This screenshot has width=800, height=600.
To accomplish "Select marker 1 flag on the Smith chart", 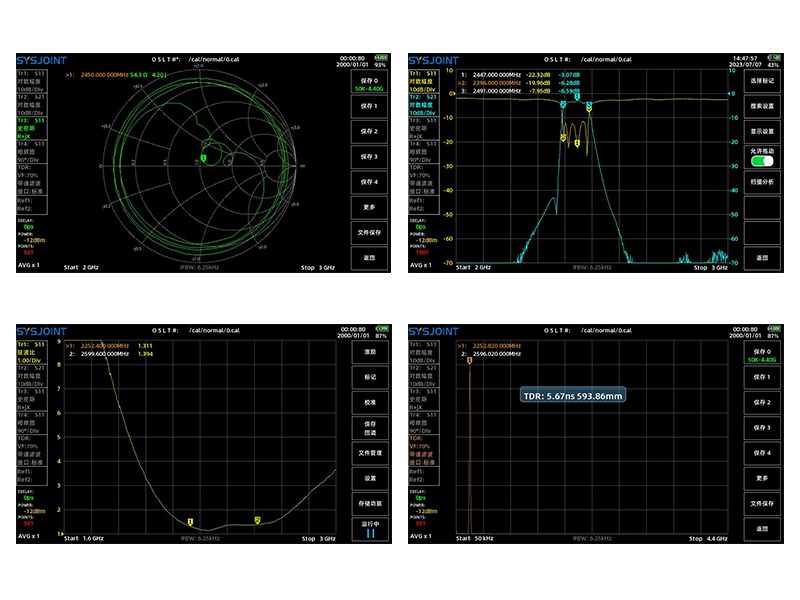I will [204, 158].
